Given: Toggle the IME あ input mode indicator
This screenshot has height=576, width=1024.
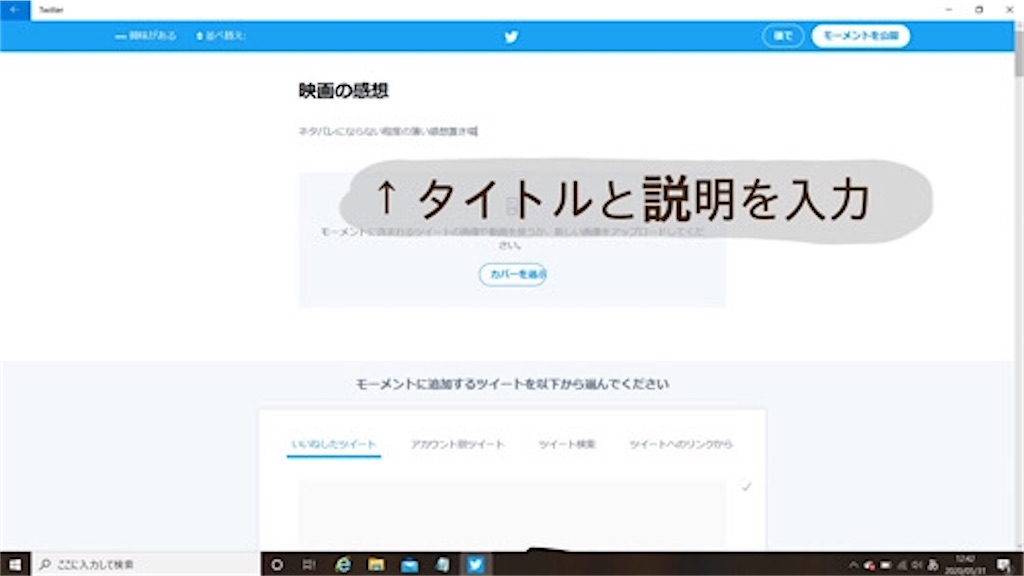Looking at the screenshot, I should click(x=933, y=565).
